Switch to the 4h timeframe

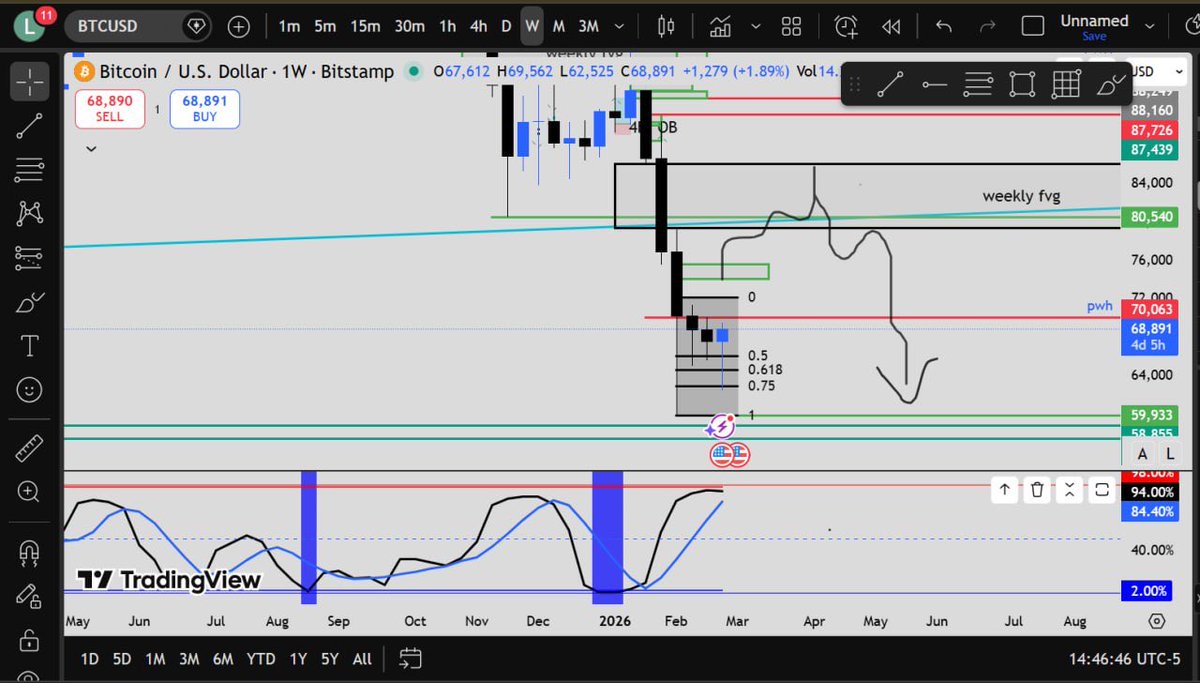[x=479, y=26]
